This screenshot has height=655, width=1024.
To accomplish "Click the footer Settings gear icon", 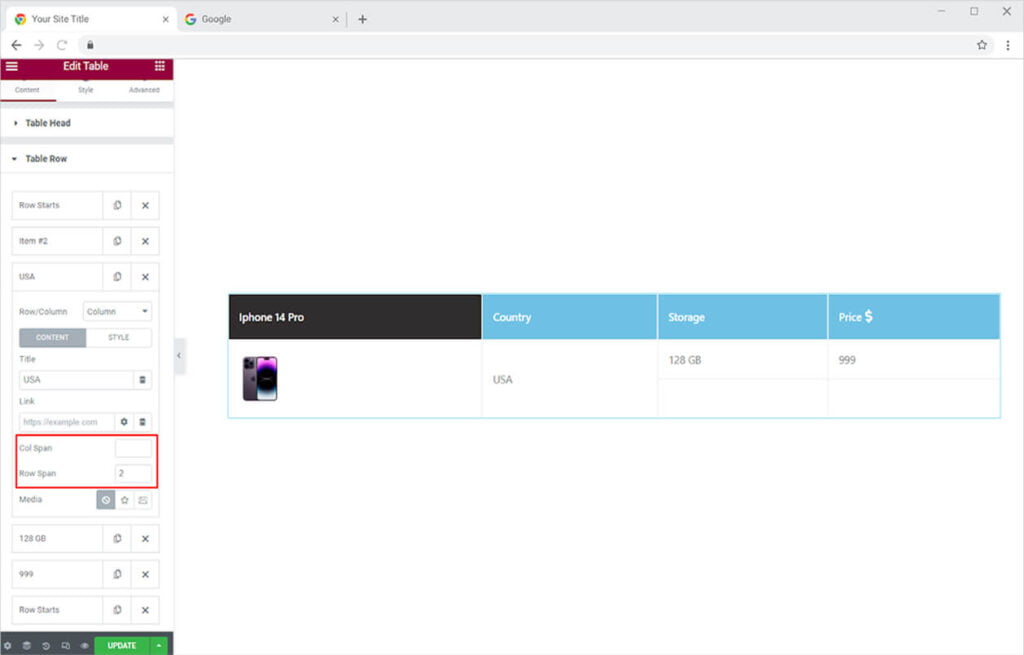I will click(x=8, y=646).
